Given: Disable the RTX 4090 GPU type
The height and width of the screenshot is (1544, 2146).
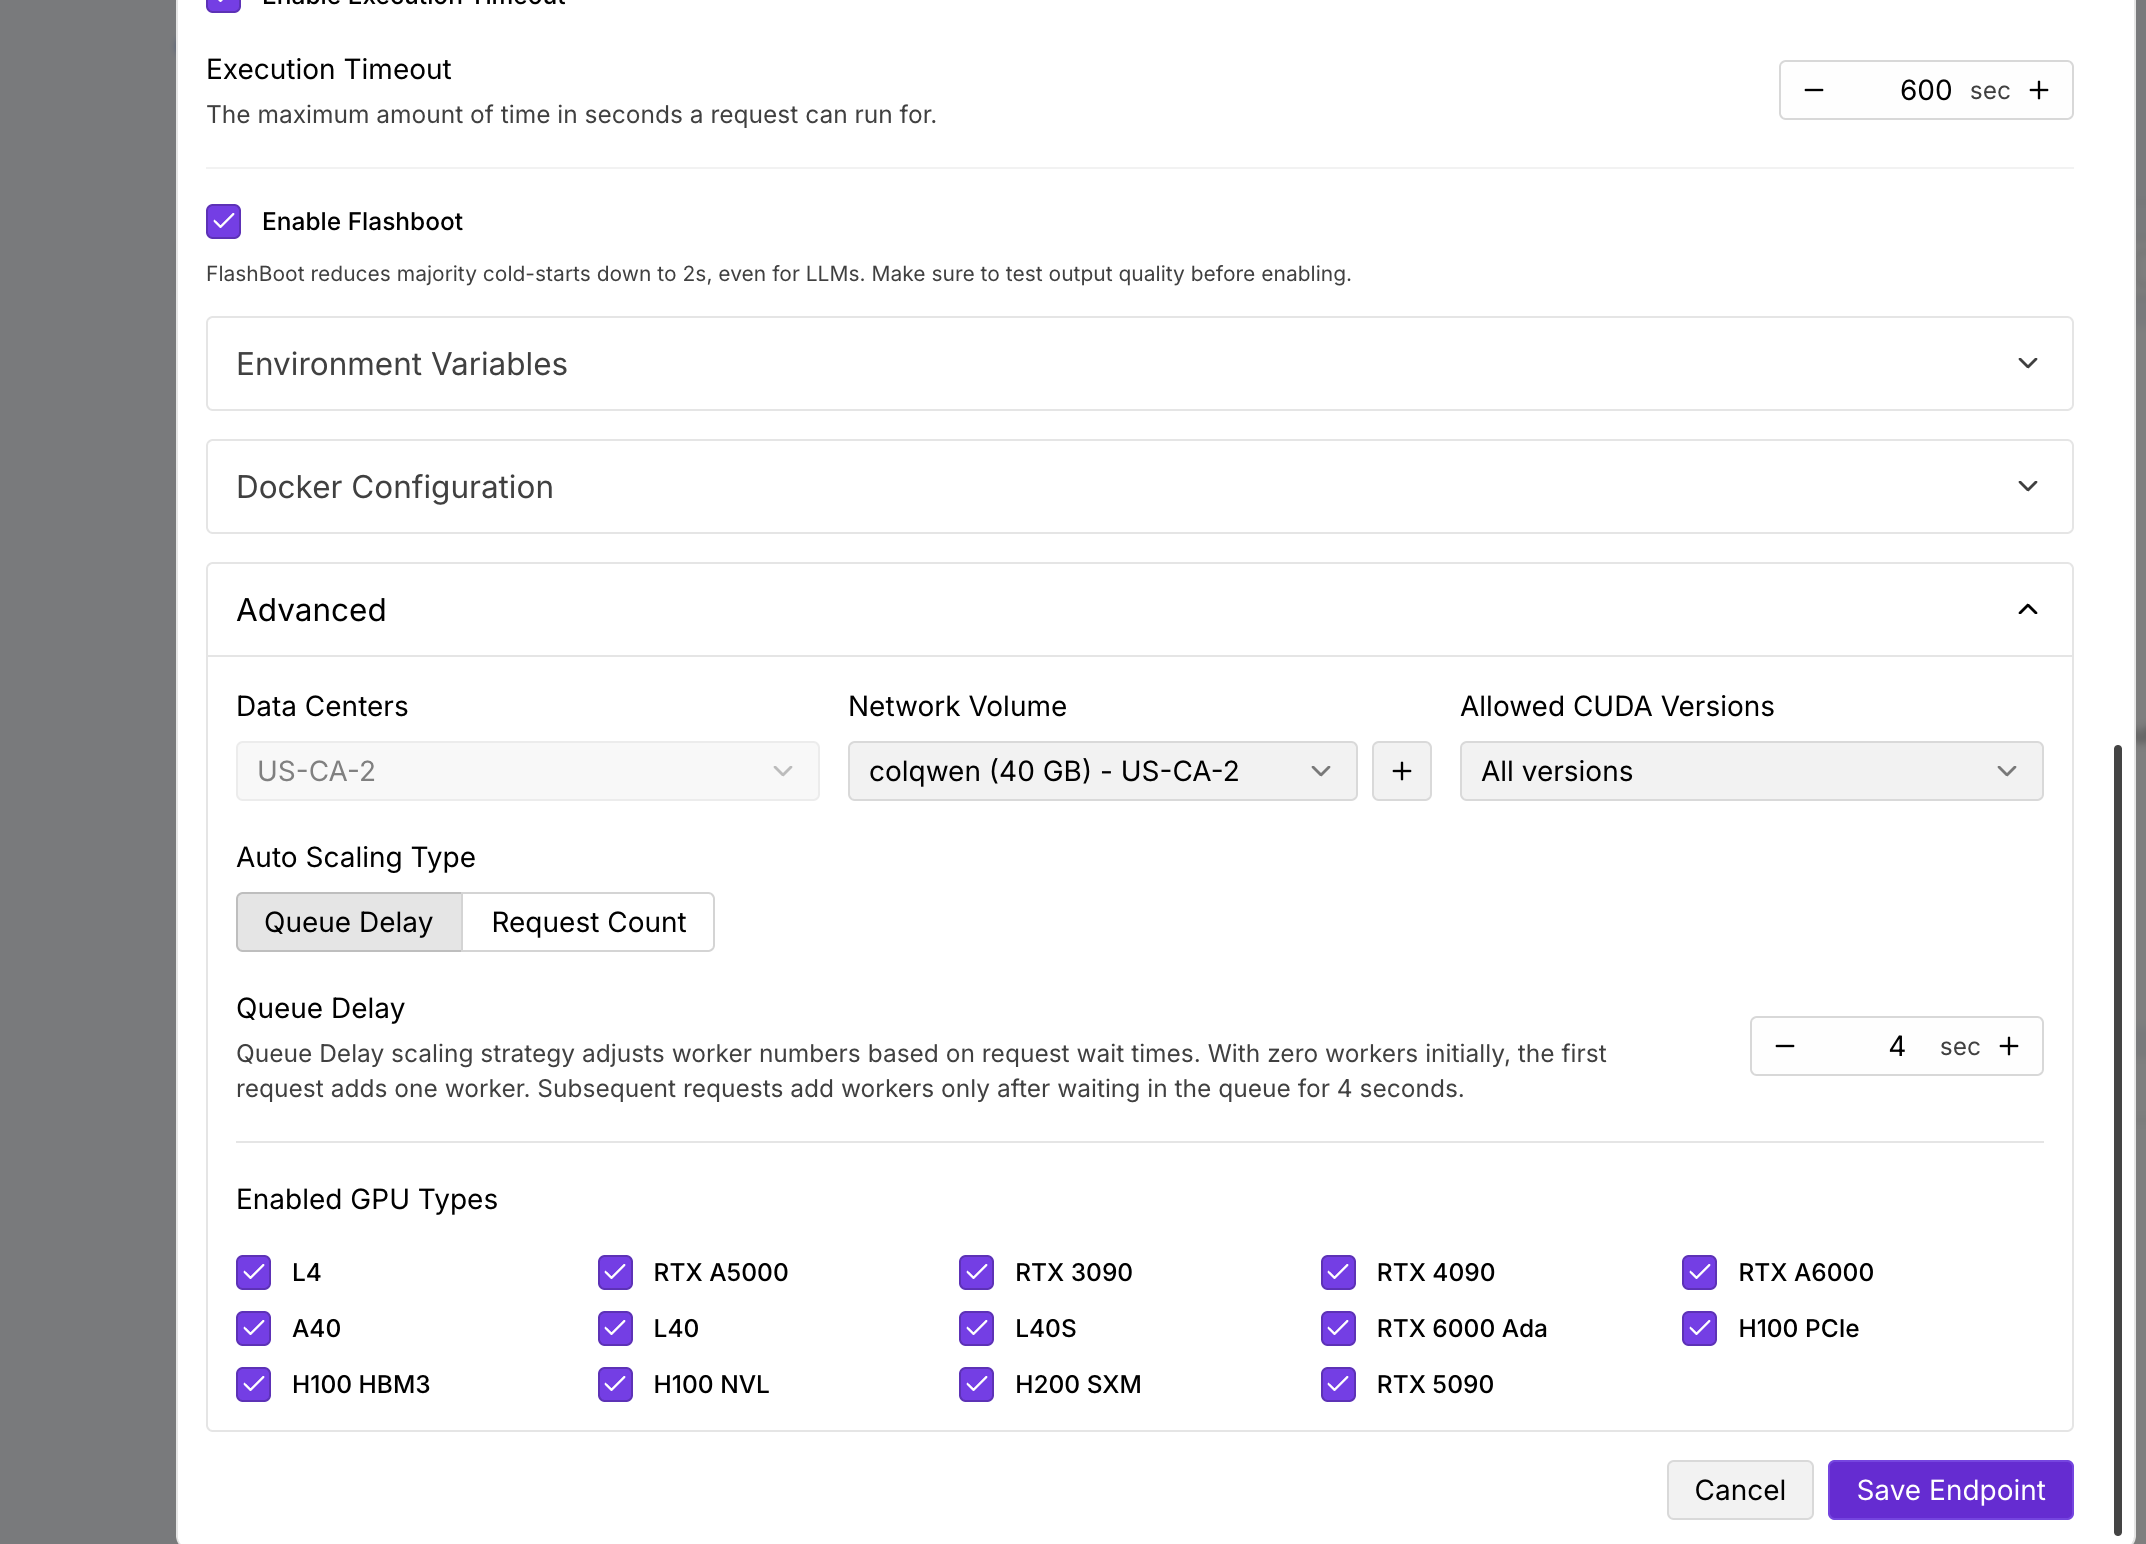Looking at the screenshot, I should coord(1338,1272).
